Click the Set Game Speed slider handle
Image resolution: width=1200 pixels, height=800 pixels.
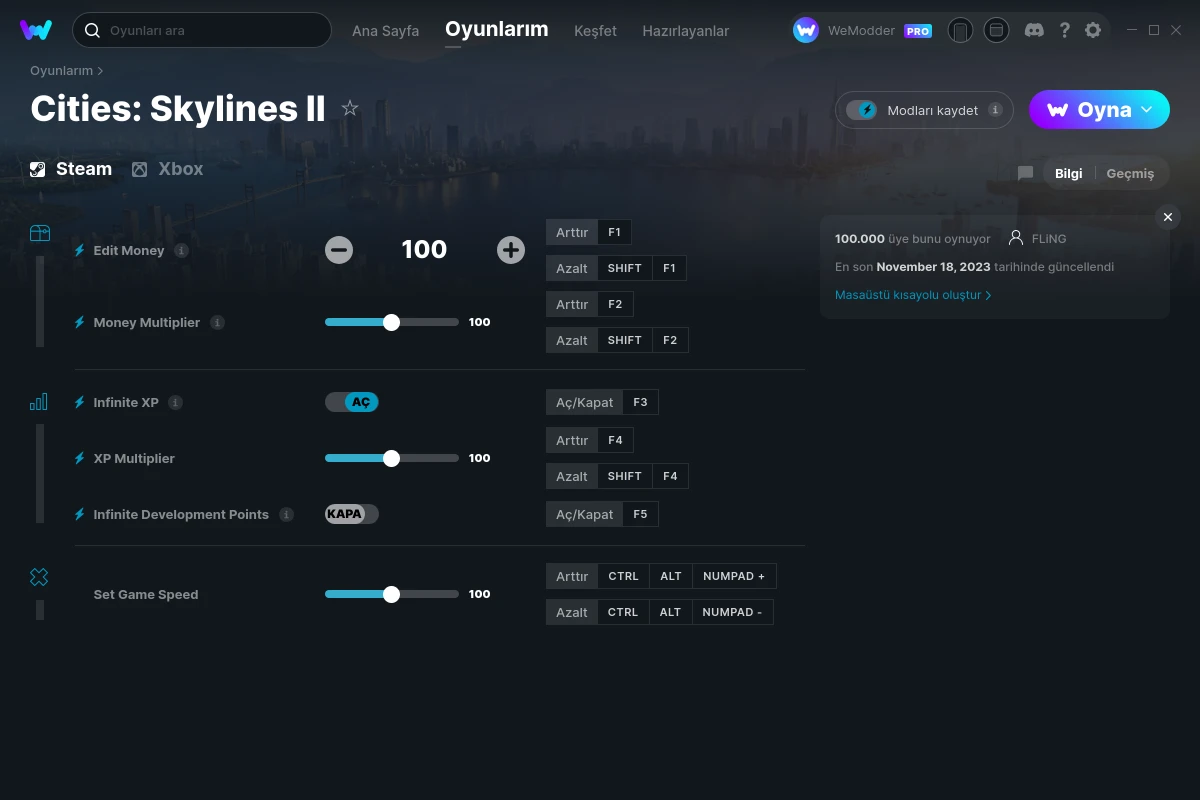click(x=391, y=594)
